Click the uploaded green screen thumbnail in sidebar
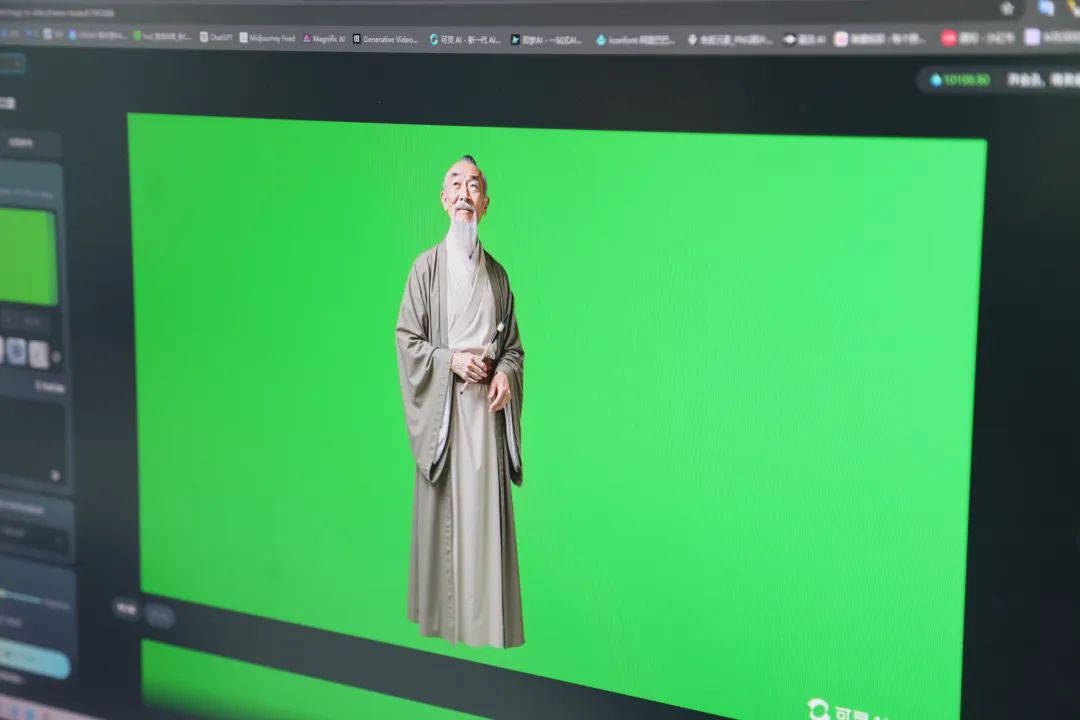Screen dimensions: 1080x720 [28, 256]
